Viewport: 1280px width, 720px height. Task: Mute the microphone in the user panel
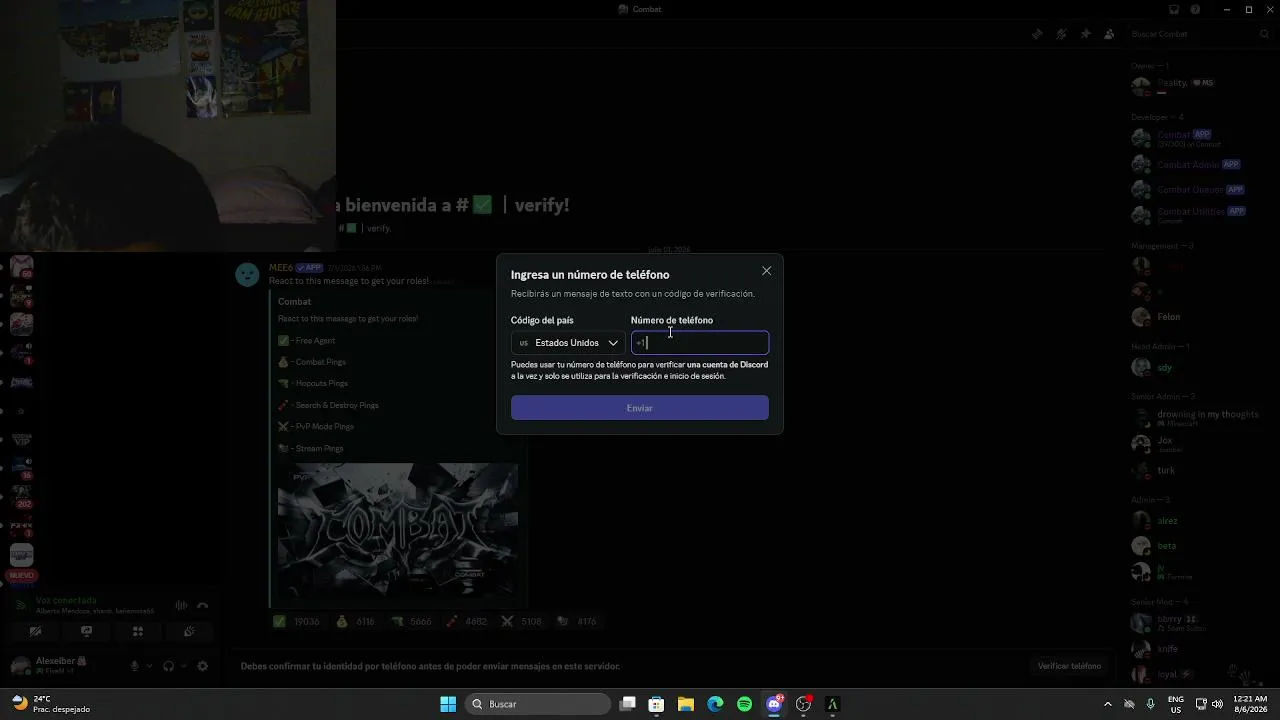[x=135, y=666]
